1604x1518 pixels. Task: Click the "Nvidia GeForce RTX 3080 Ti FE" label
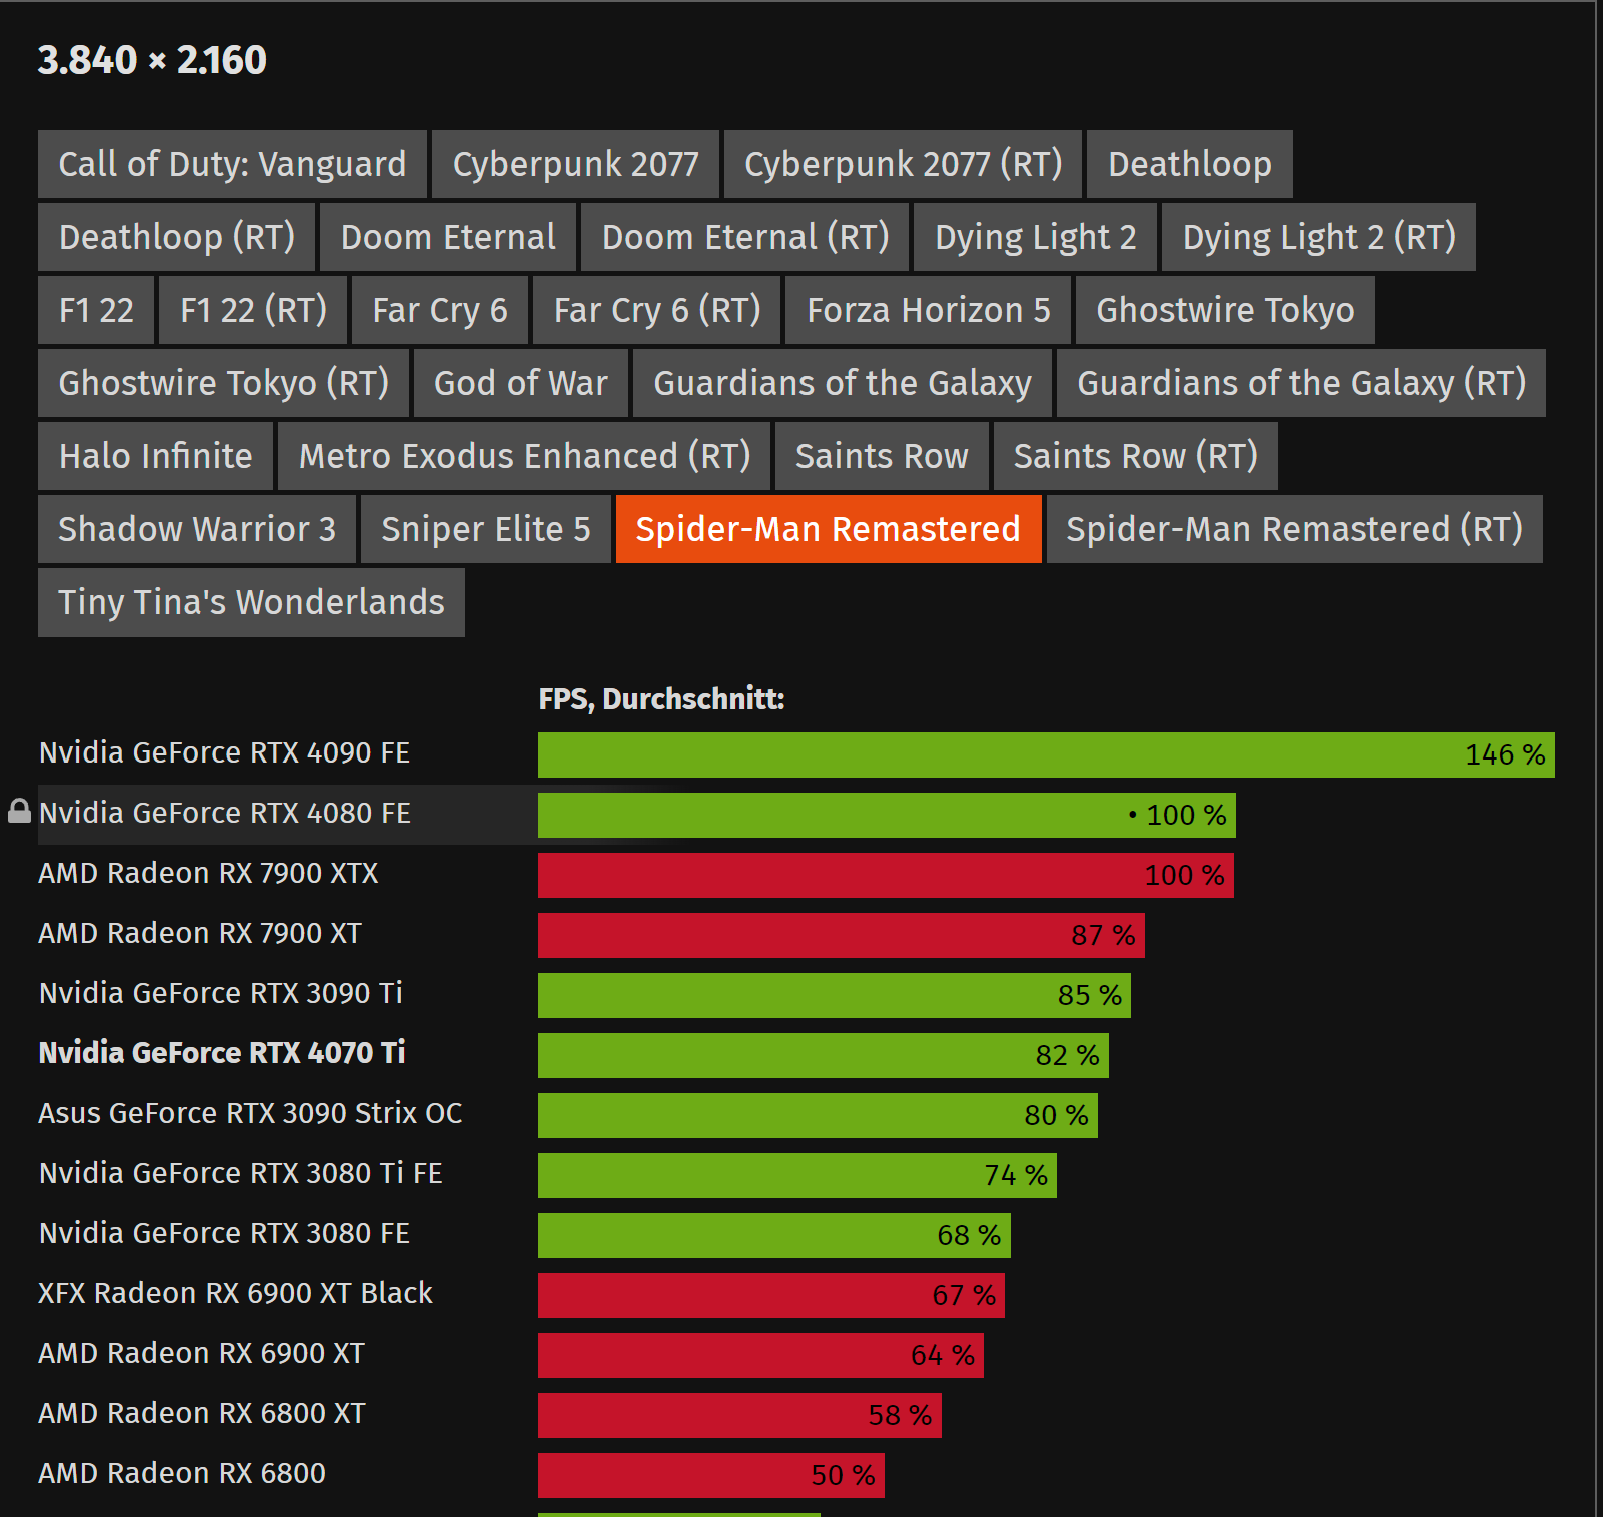240,1173
